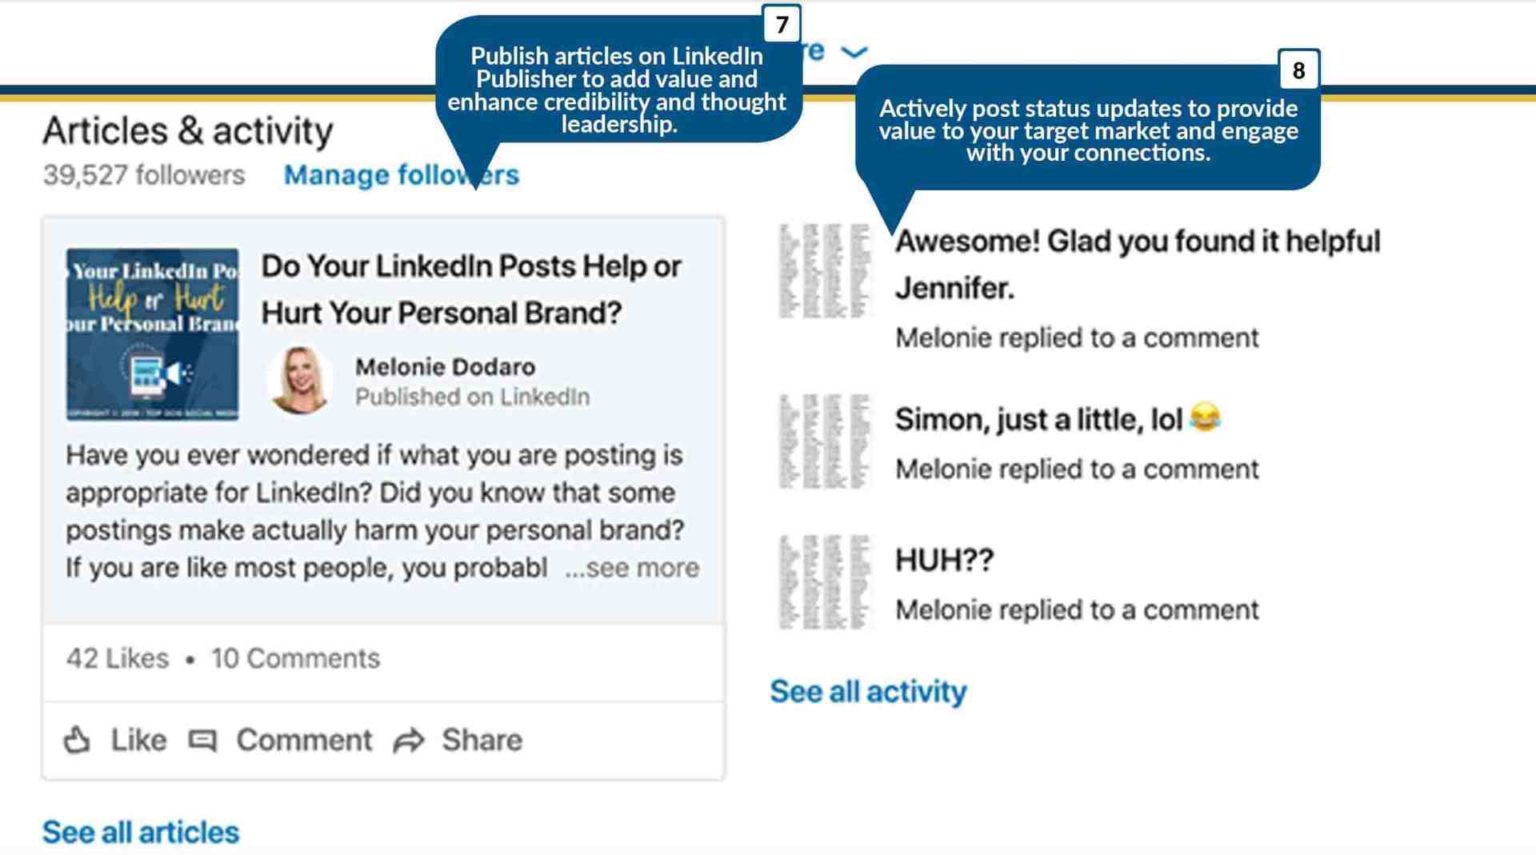The width and height of the screenshot is (1536, 855).
Task: Click the Comment speech bubble icon
Action: tap(203, 740)
